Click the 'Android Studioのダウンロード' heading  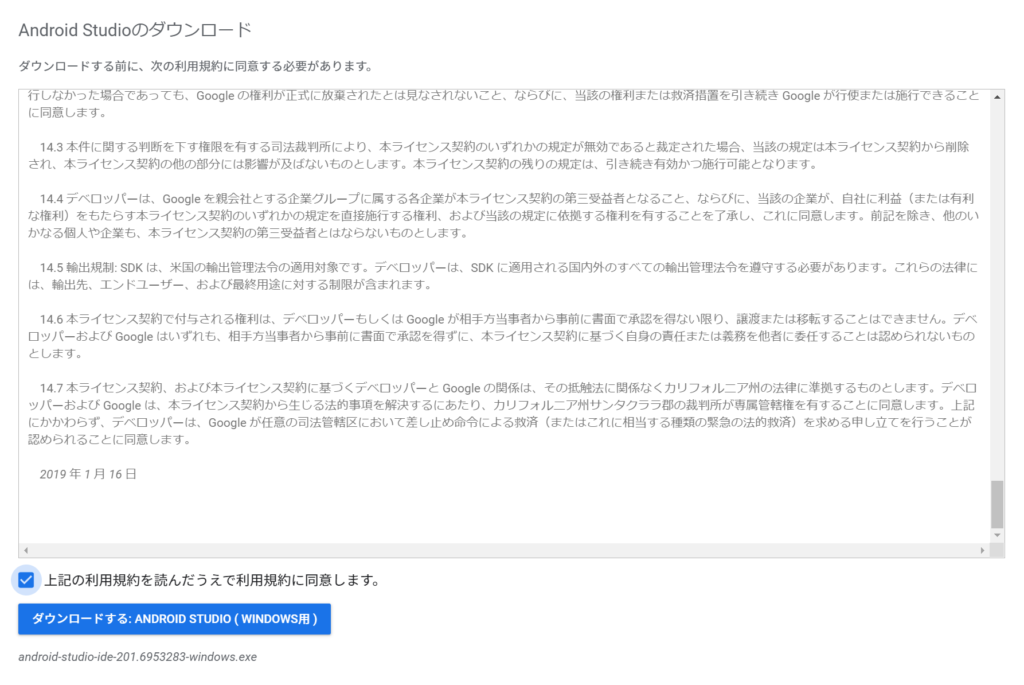click(135, 30)
